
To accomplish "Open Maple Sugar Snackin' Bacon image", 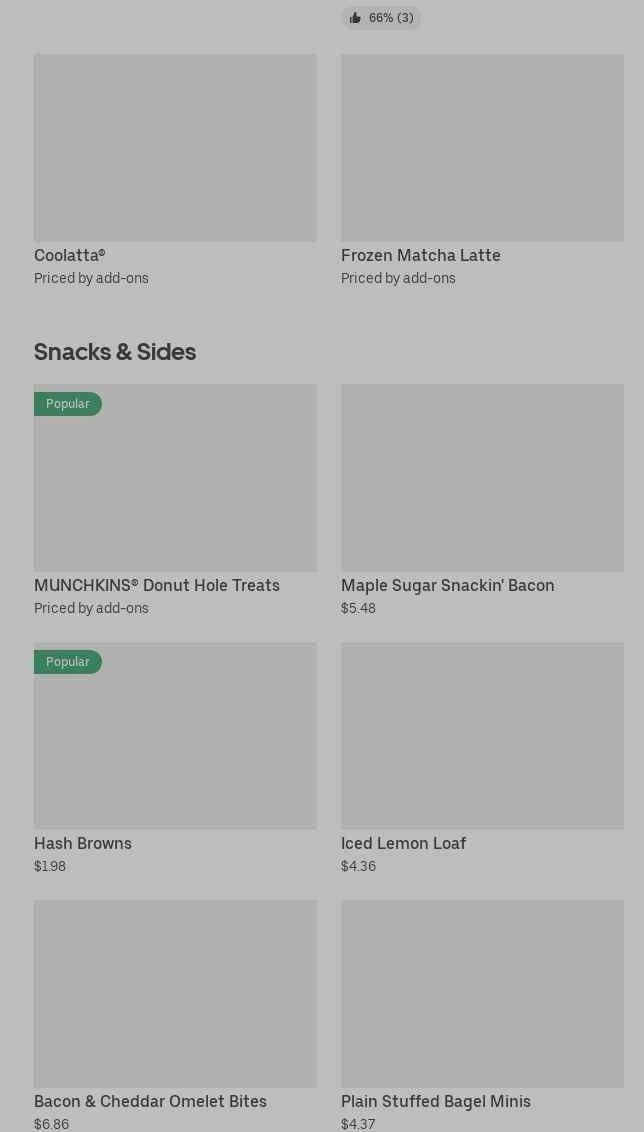I will (482, 477).
